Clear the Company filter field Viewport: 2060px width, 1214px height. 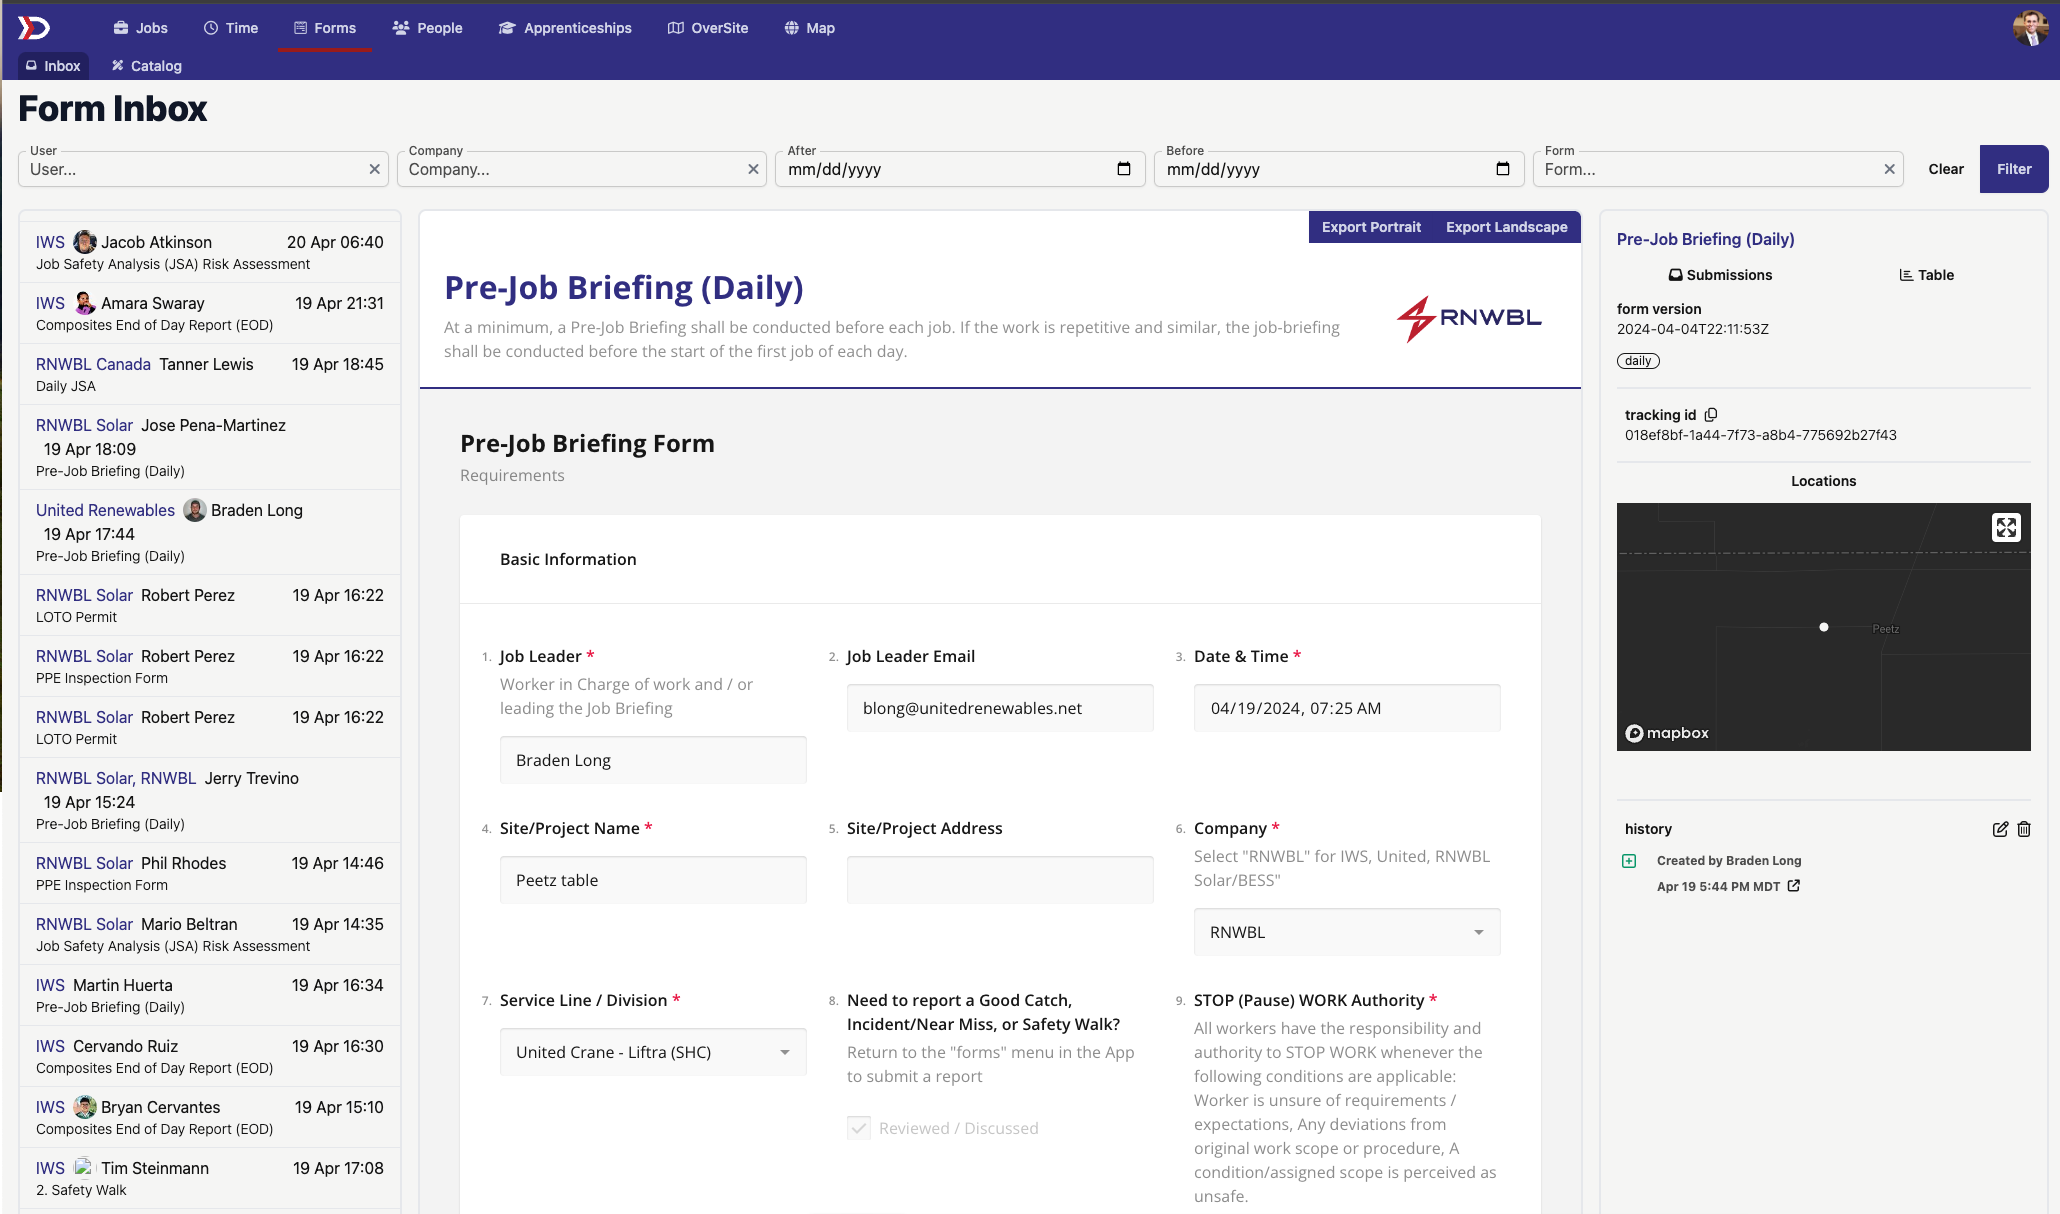pyautogui.click(x=753, y=169)
